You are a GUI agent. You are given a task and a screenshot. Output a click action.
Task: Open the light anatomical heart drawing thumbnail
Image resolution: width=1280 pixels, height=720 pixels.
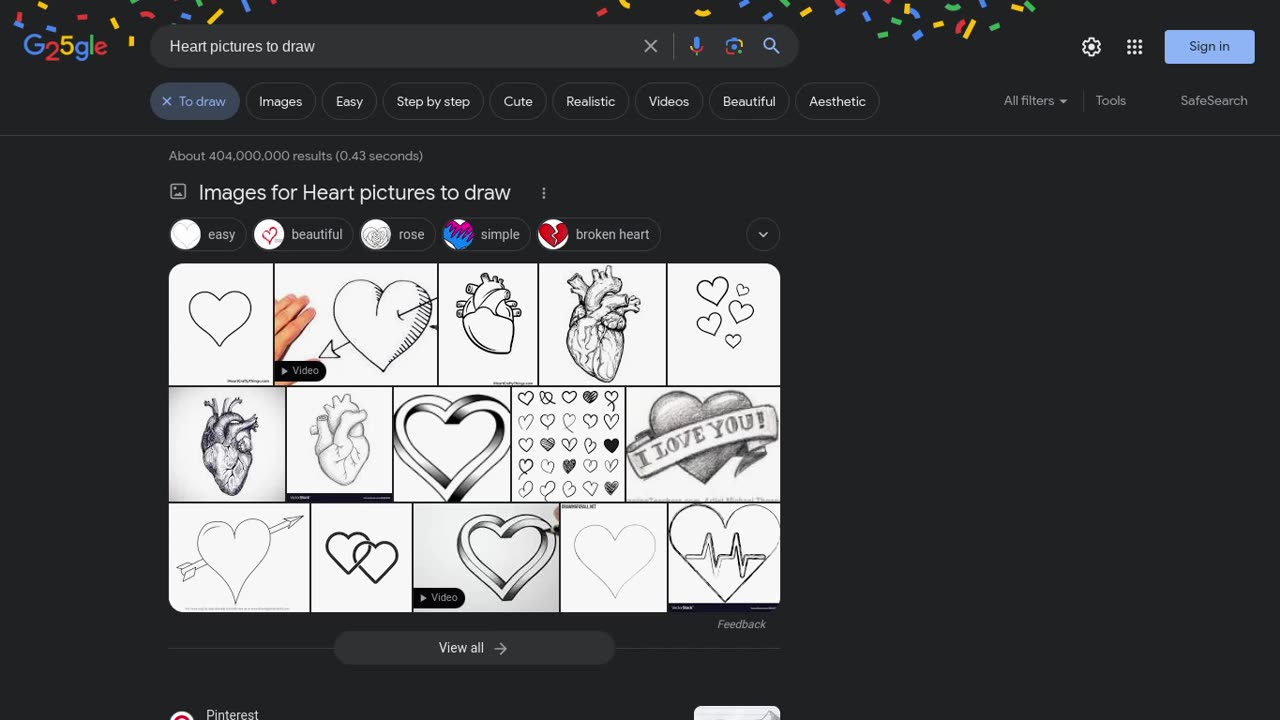(339, 444)
